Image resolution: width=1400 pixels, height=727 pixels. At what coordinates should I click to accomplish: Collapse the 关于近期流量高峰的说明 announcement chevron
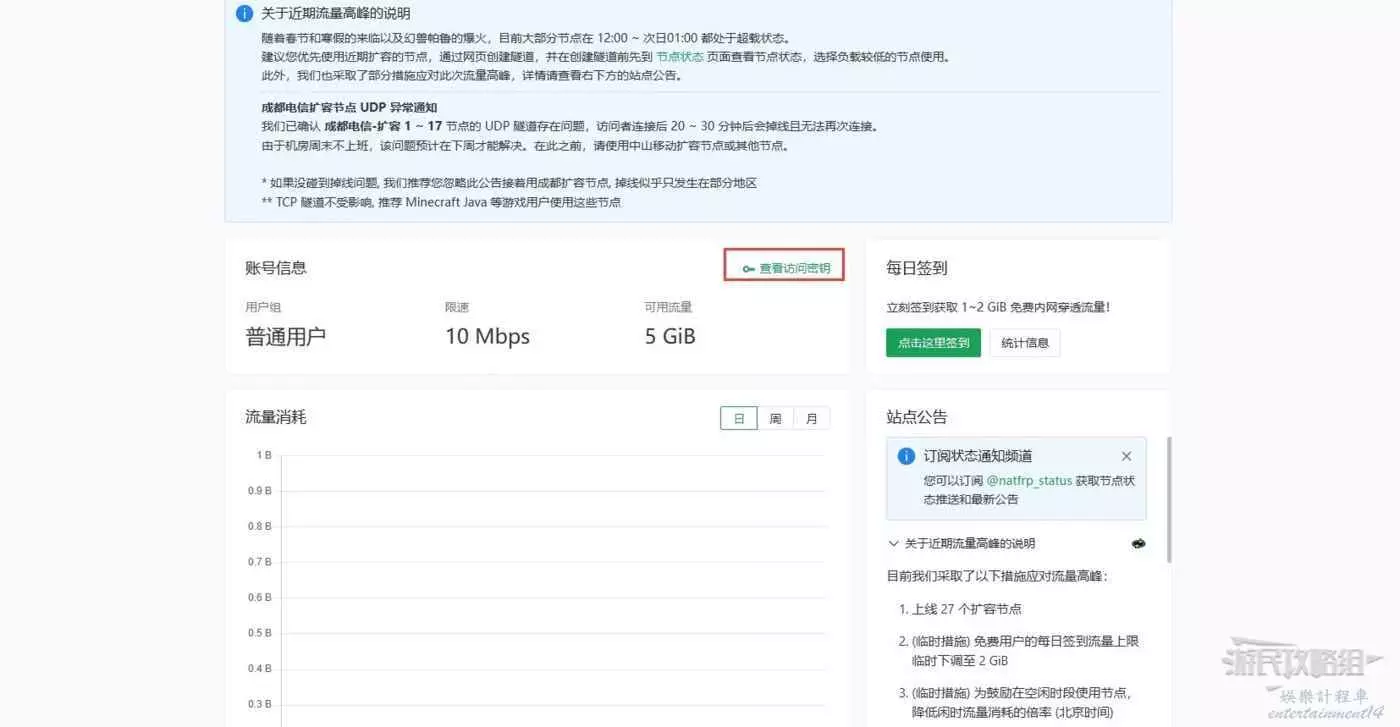point(894,544)
